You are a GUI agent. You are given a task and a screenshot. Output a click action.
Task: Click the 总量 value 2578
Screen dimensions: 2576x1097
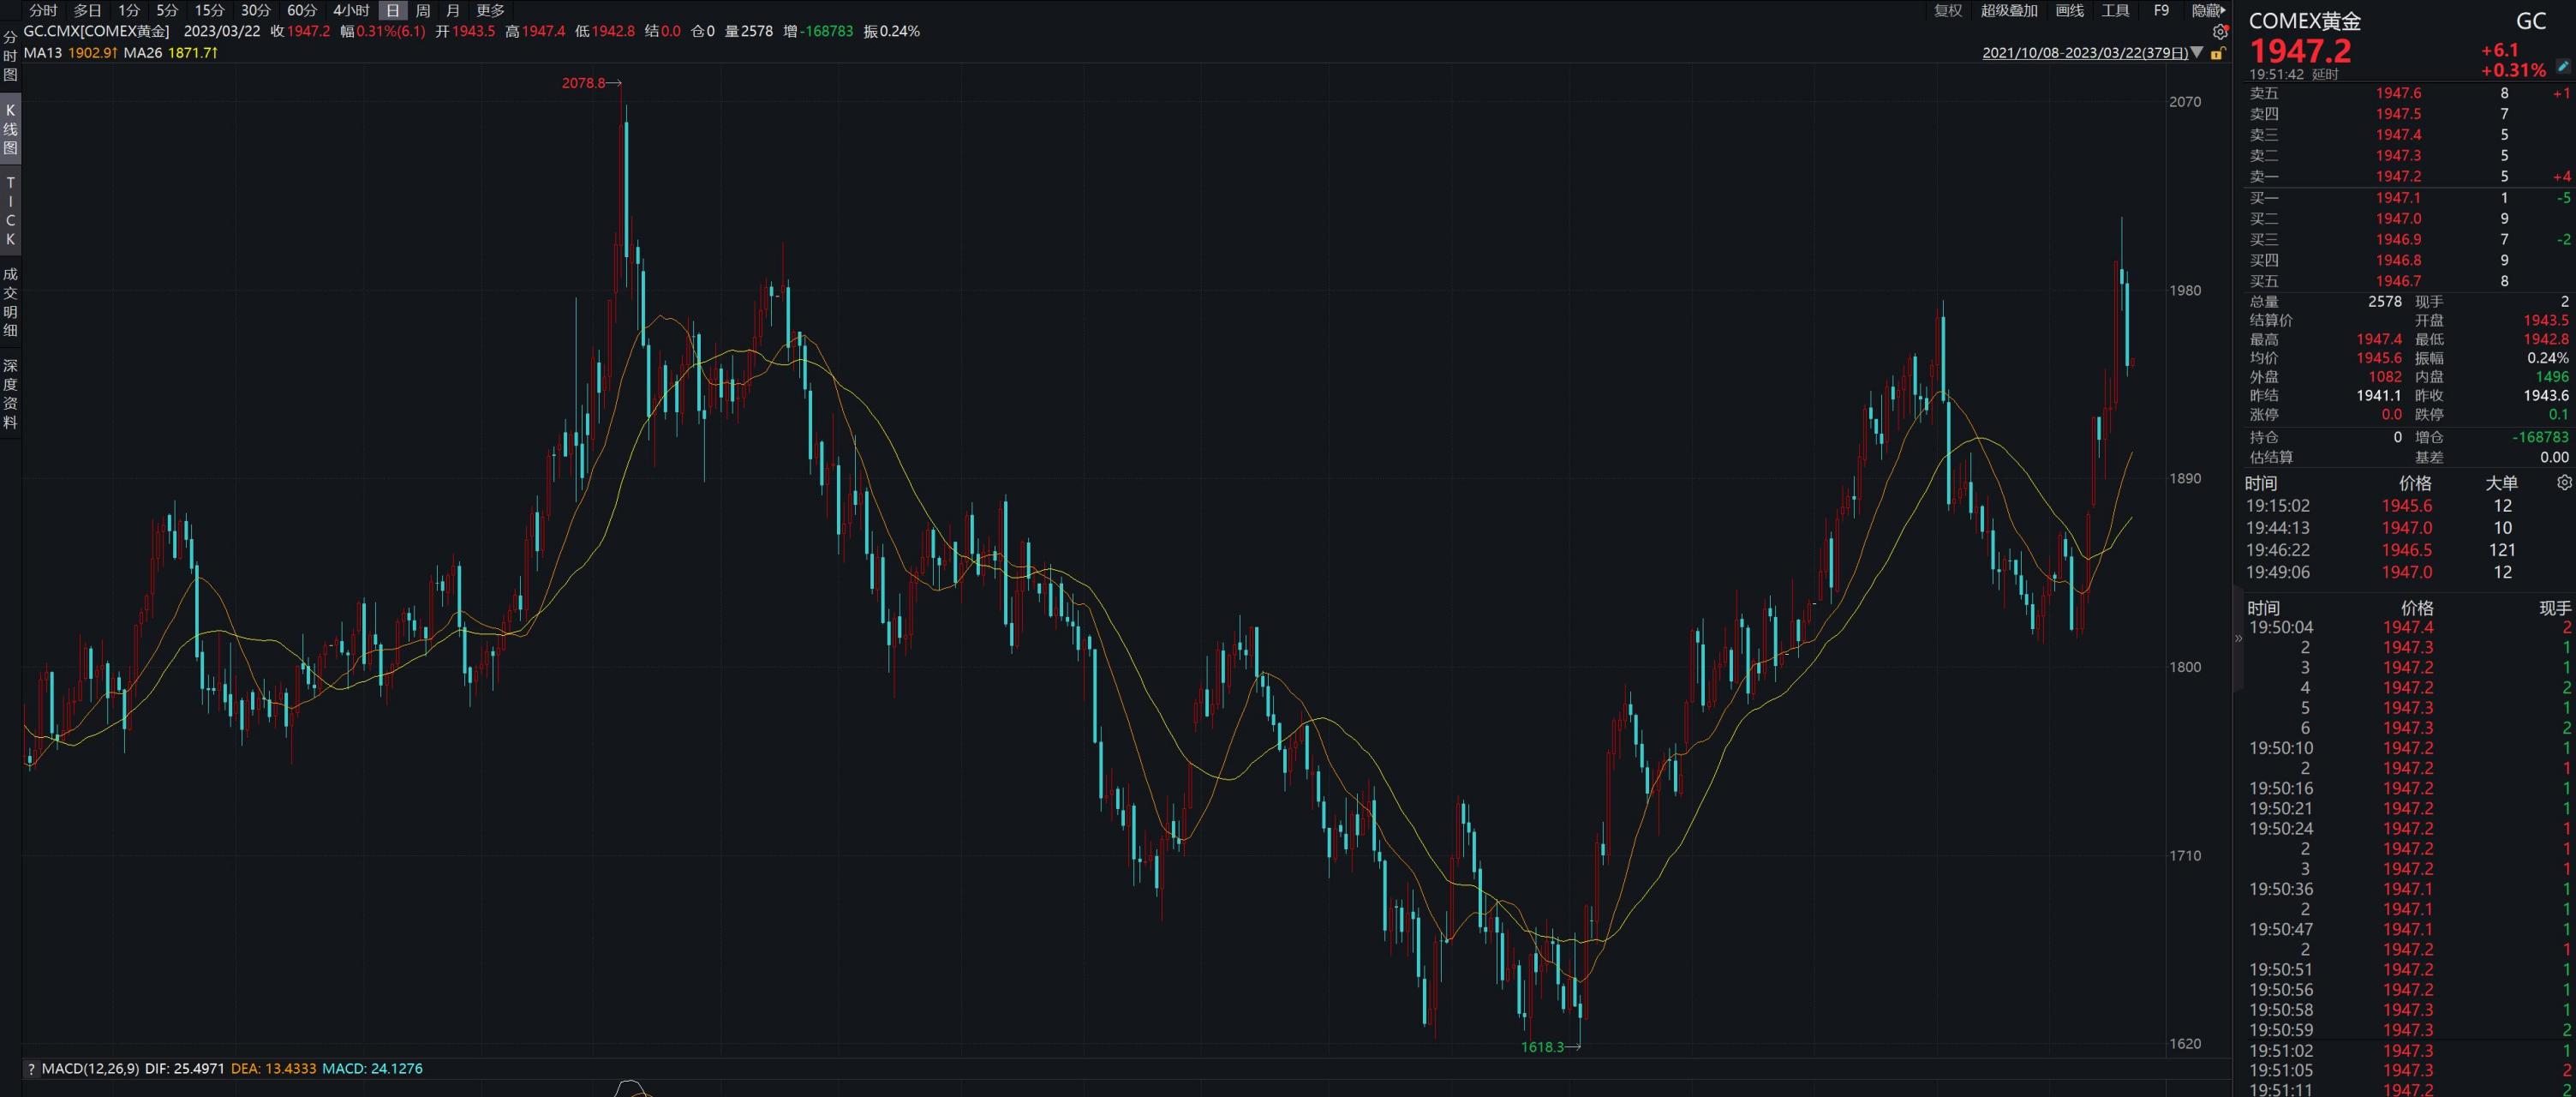[x=2385, y=301]
